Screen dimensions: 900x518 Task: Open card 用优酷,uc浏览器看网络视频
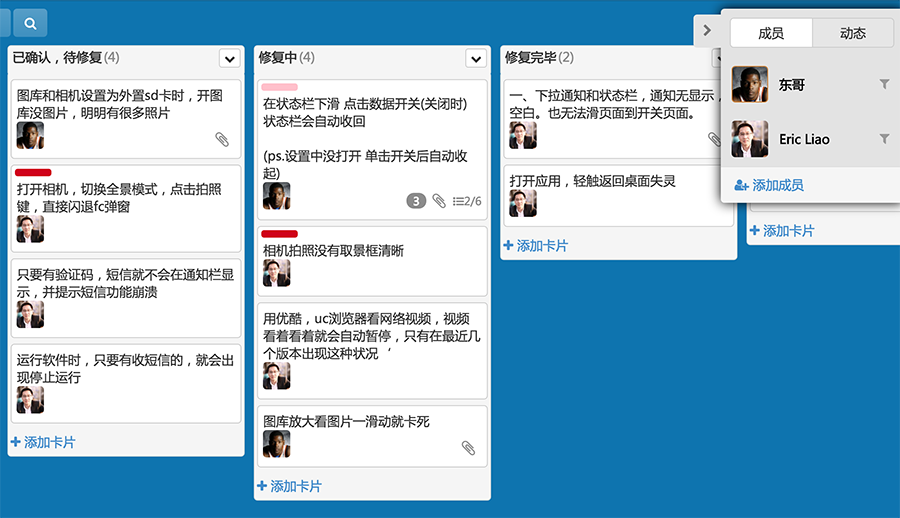(372, 351)
